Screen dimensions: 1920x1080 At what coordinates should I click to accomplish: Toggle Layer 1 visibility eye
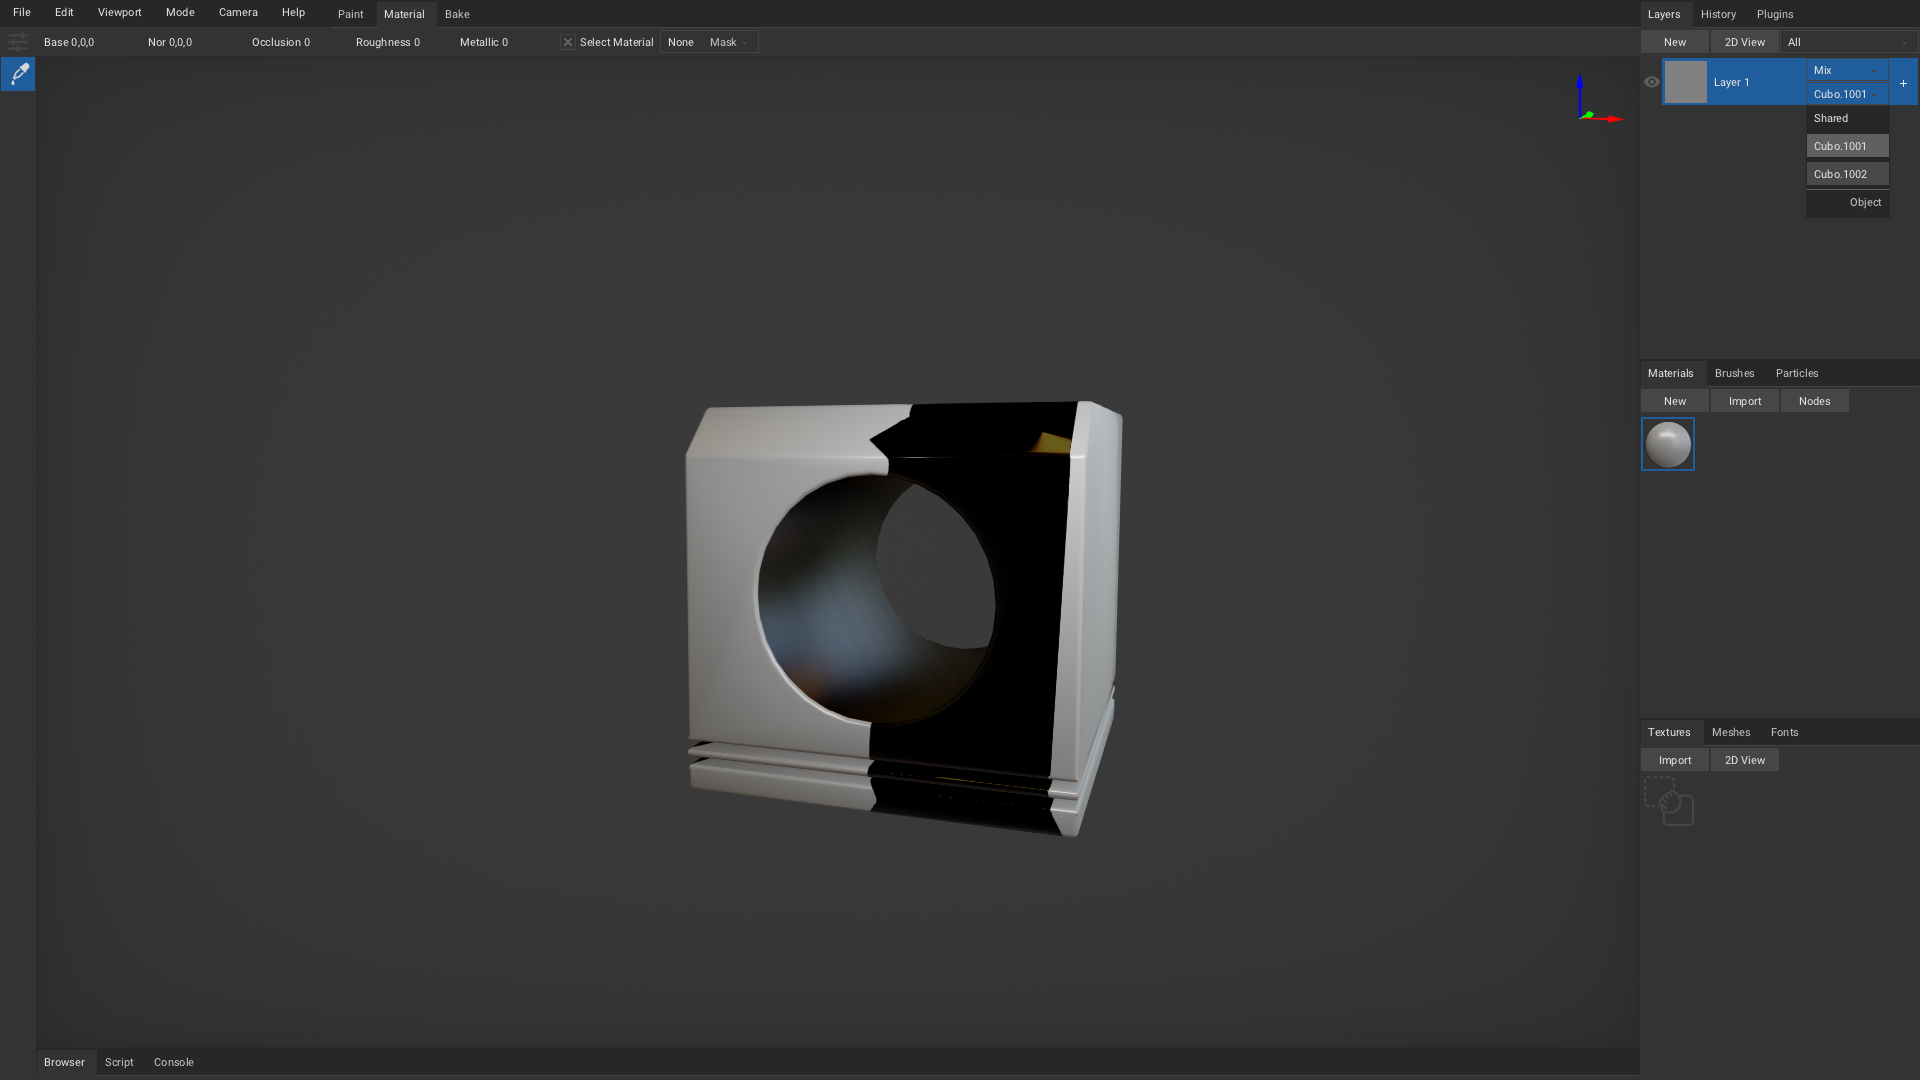click(1652, 82)
